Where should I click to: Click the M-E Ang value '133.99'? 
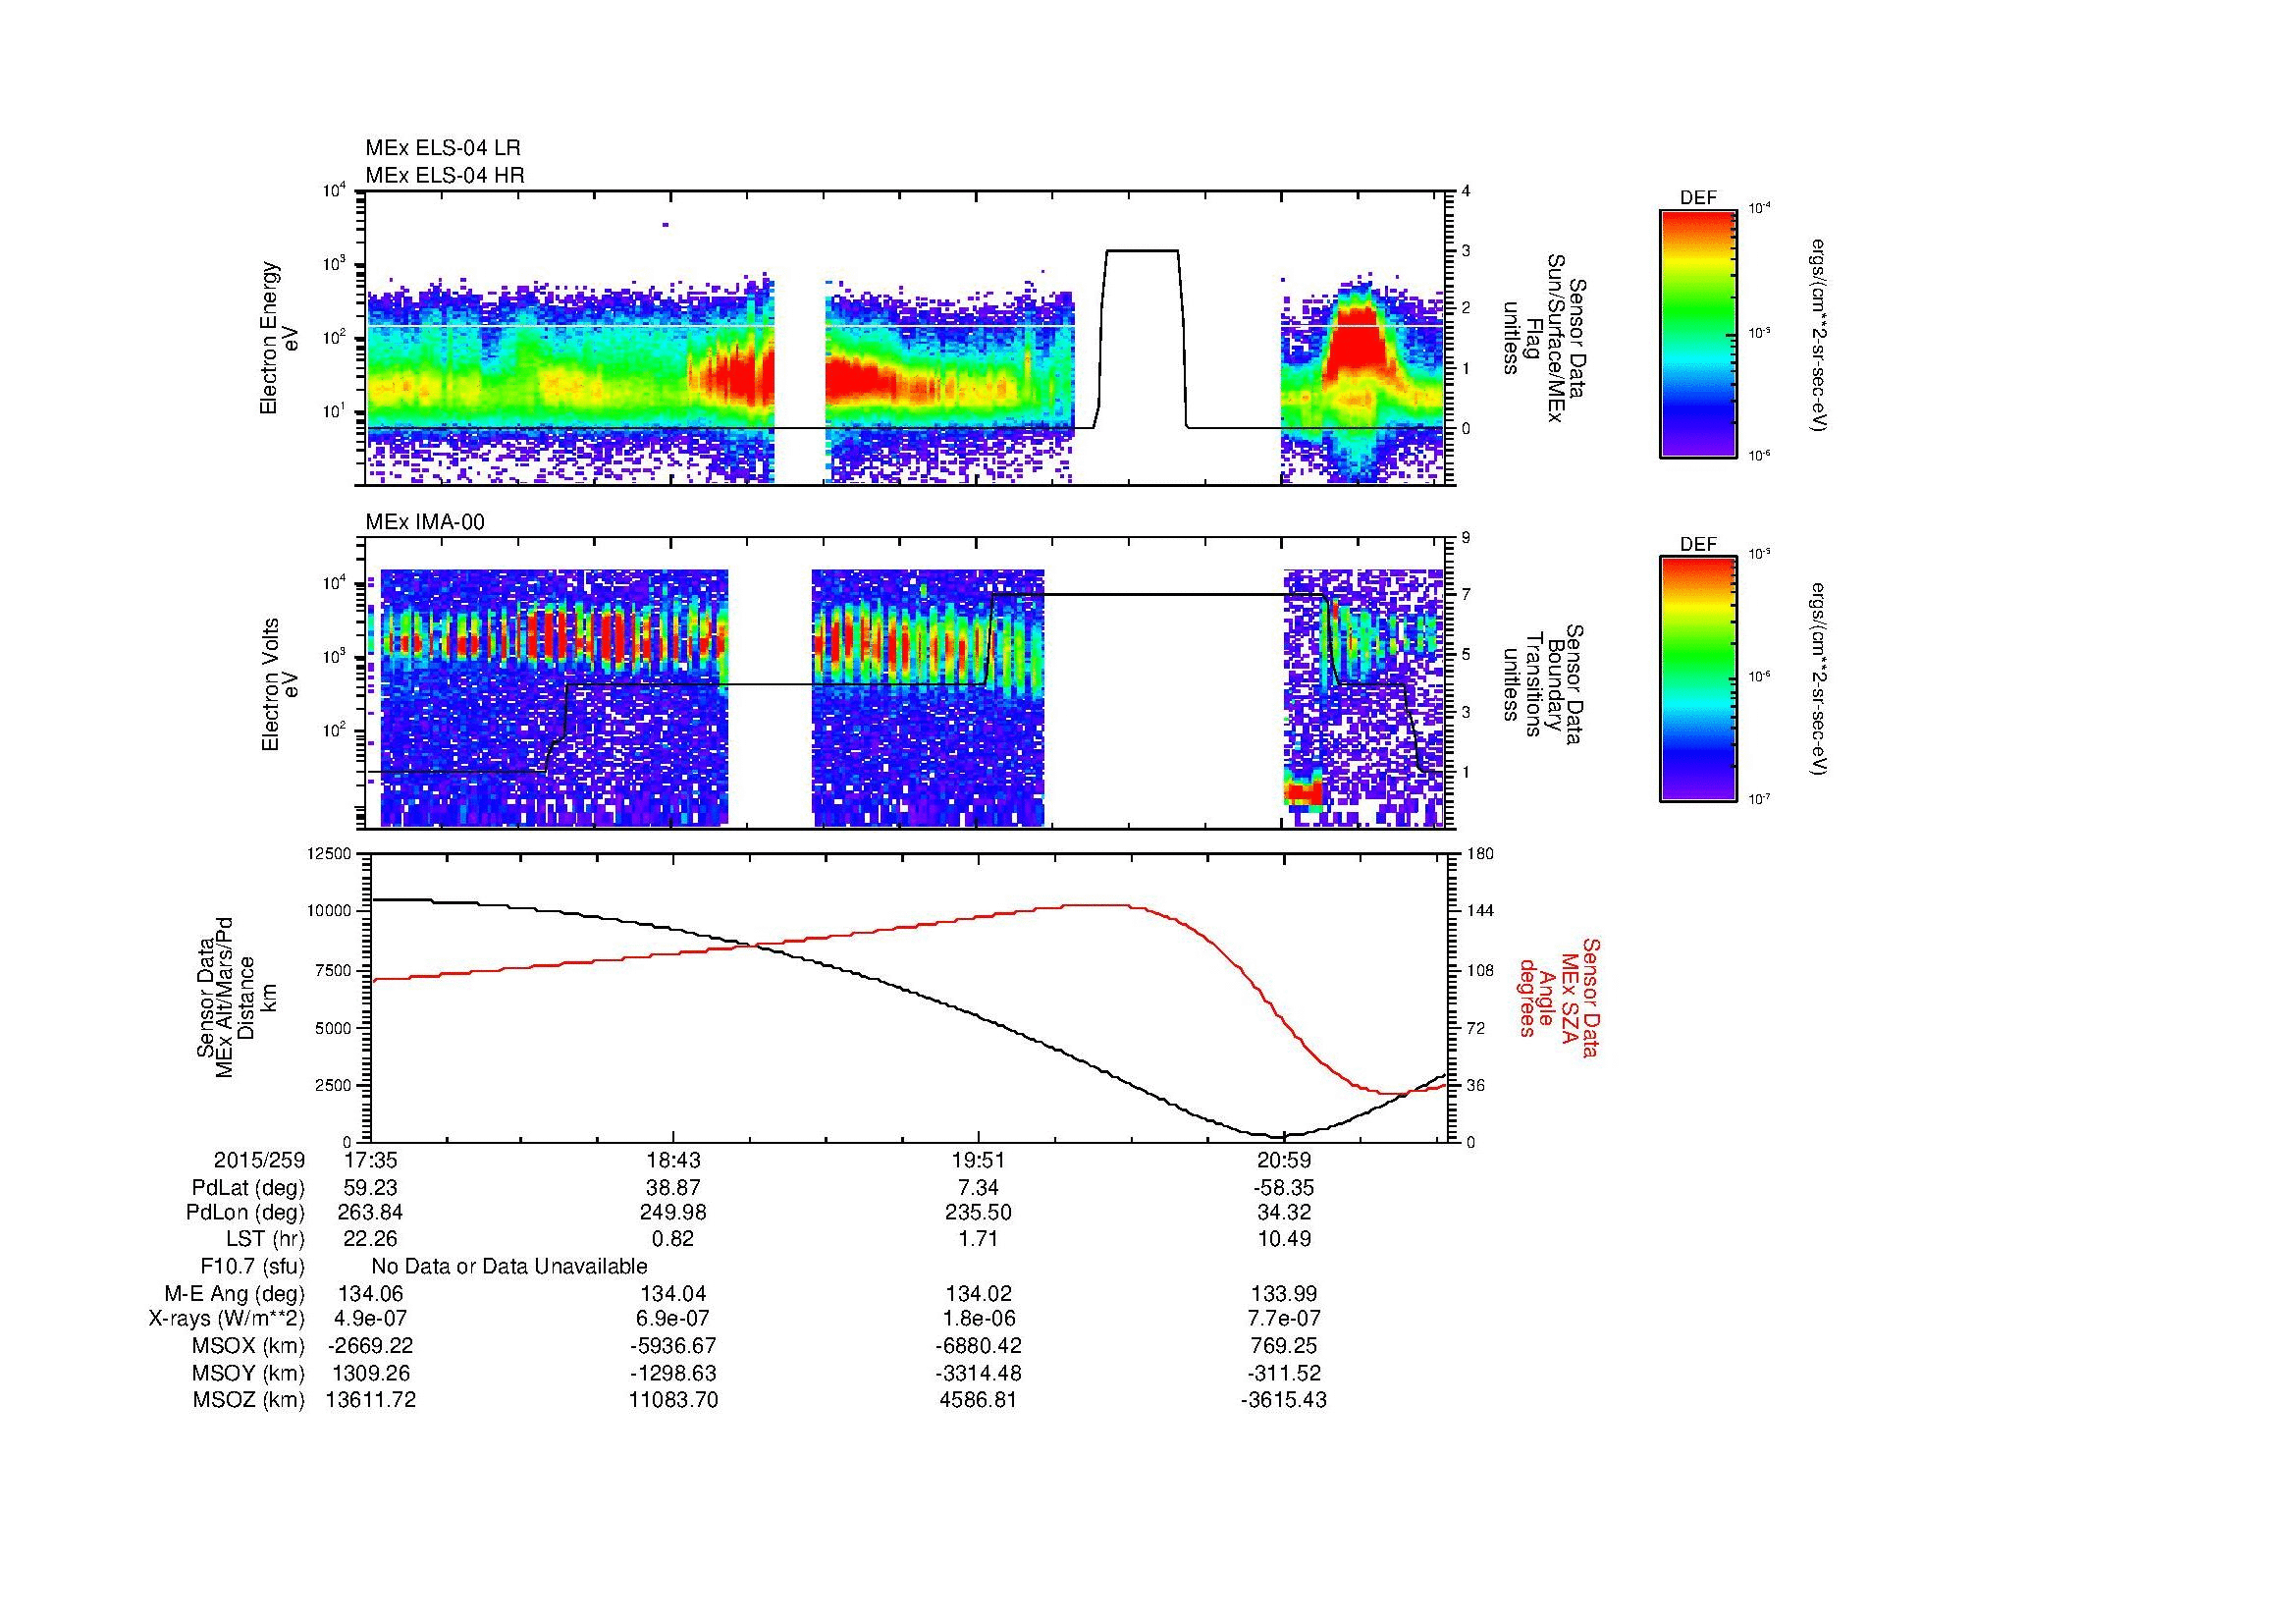point(1283,1294)
